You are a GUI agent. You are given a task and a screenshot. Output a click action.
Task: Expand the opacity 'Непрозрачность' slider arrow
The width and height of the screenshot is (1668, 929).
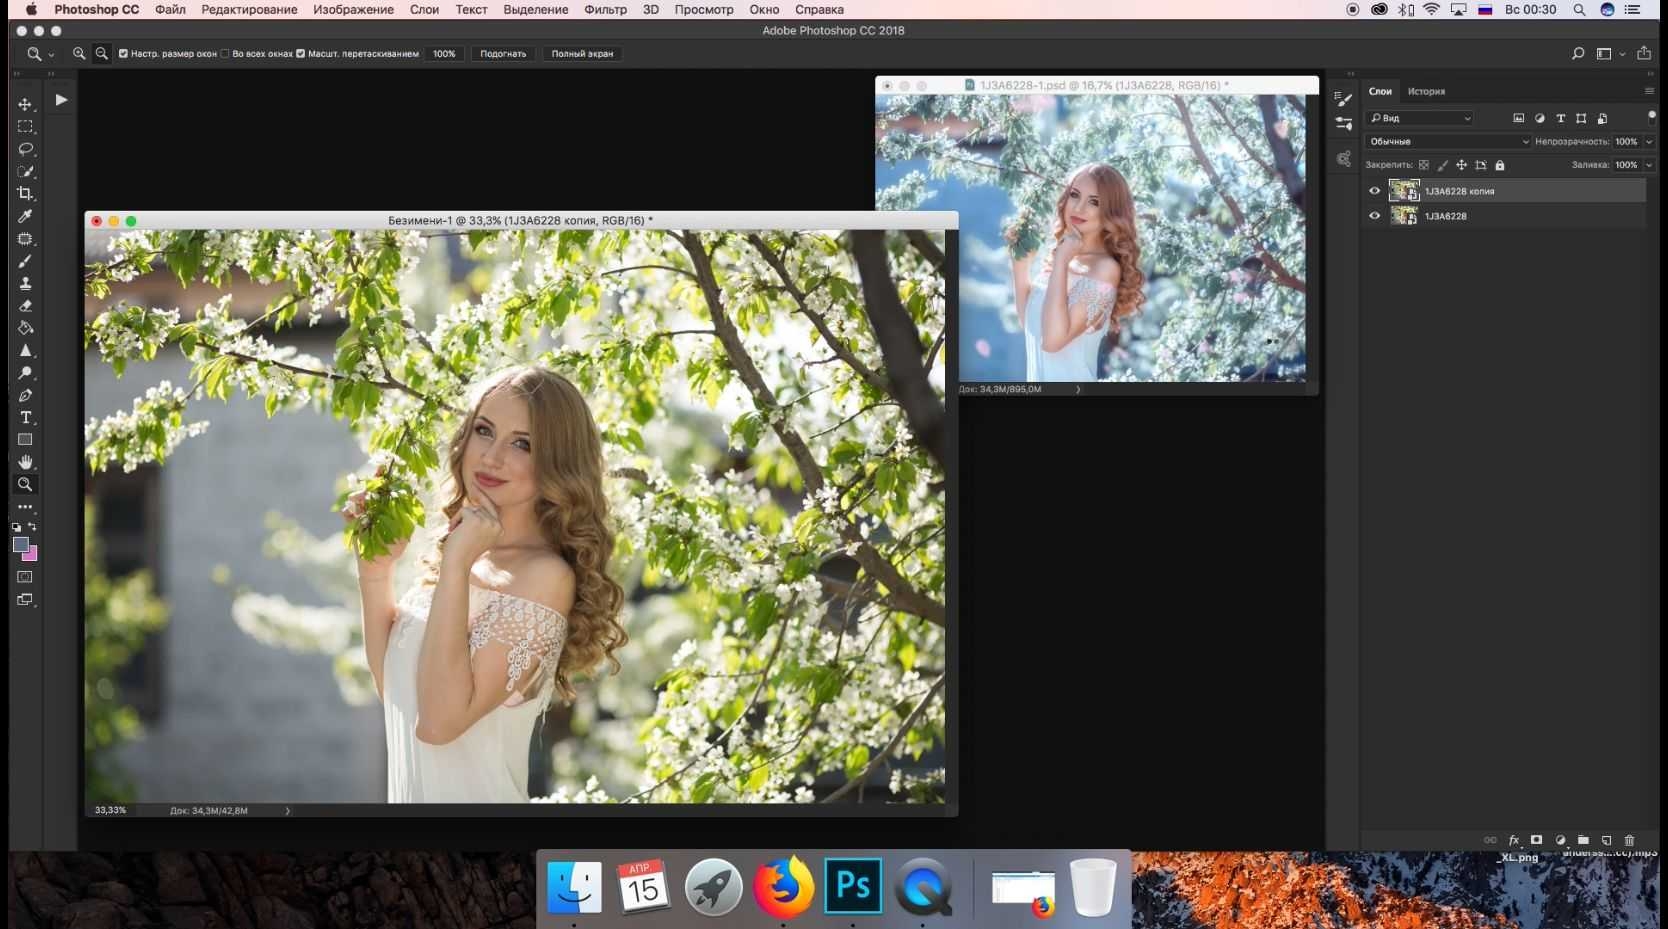(1649, 142)
